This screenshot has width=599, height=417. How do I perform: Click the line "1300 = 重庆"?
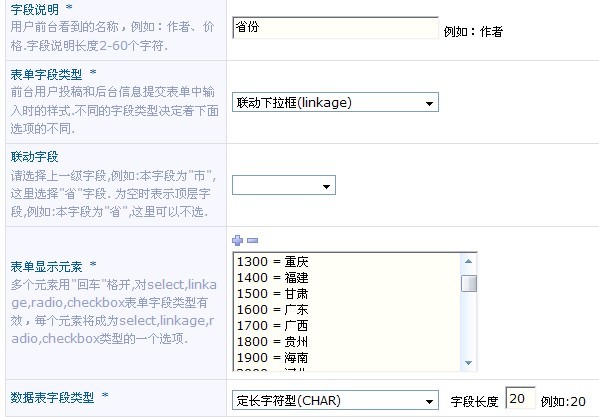tap(272, 262)
